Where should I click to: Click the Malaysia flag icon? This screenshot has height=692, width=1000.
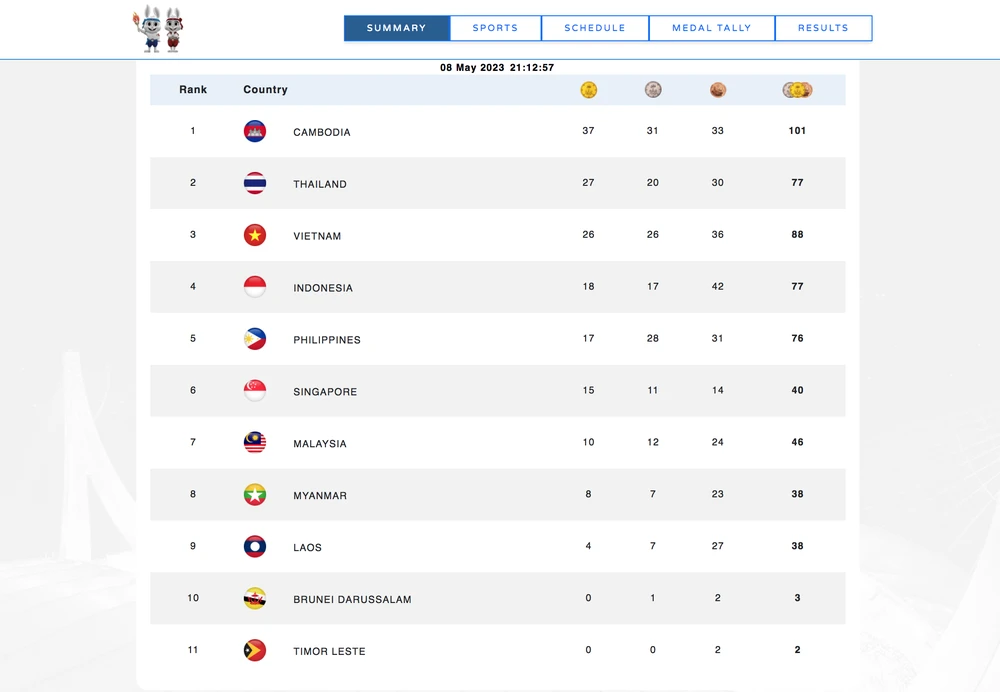tap(255, 443)
